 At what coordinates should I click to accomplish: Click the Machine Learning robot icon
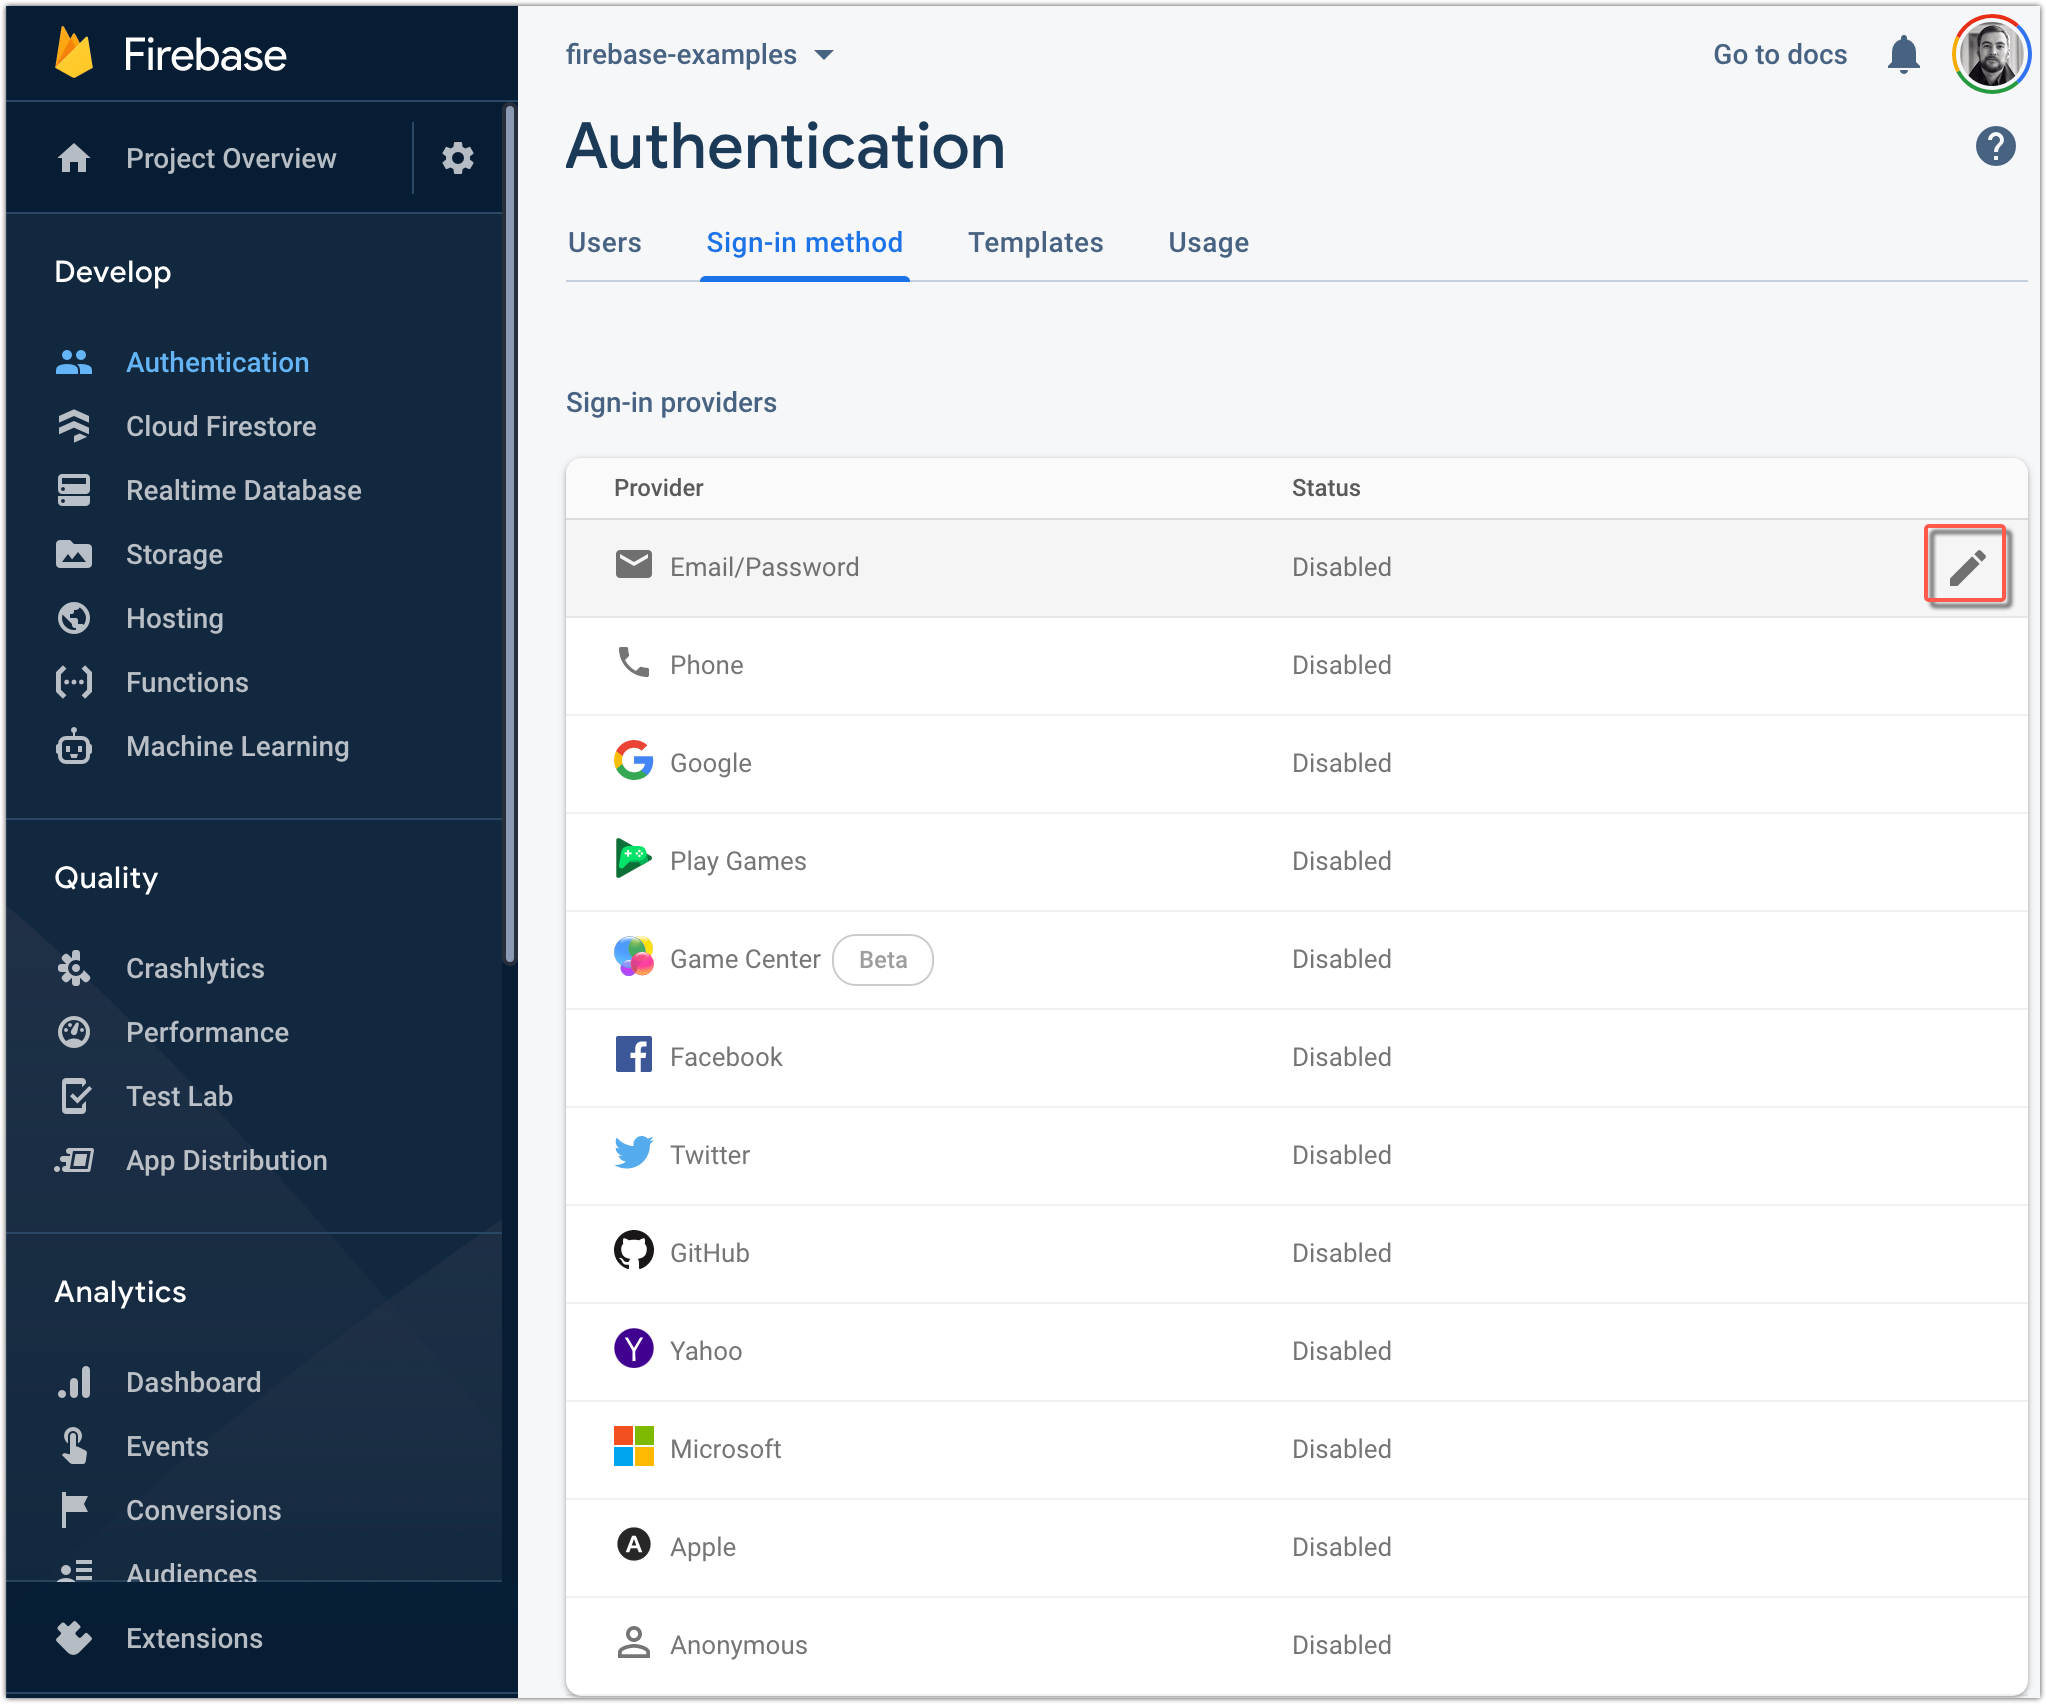(74, 746)
